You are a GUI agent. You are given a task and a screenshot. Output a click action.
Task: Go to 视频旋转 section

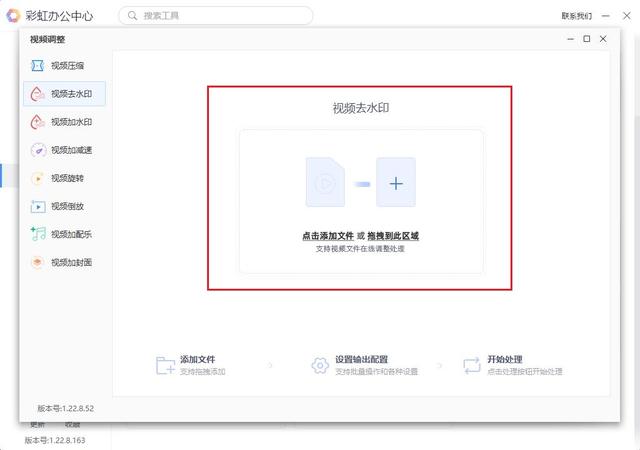64,178
